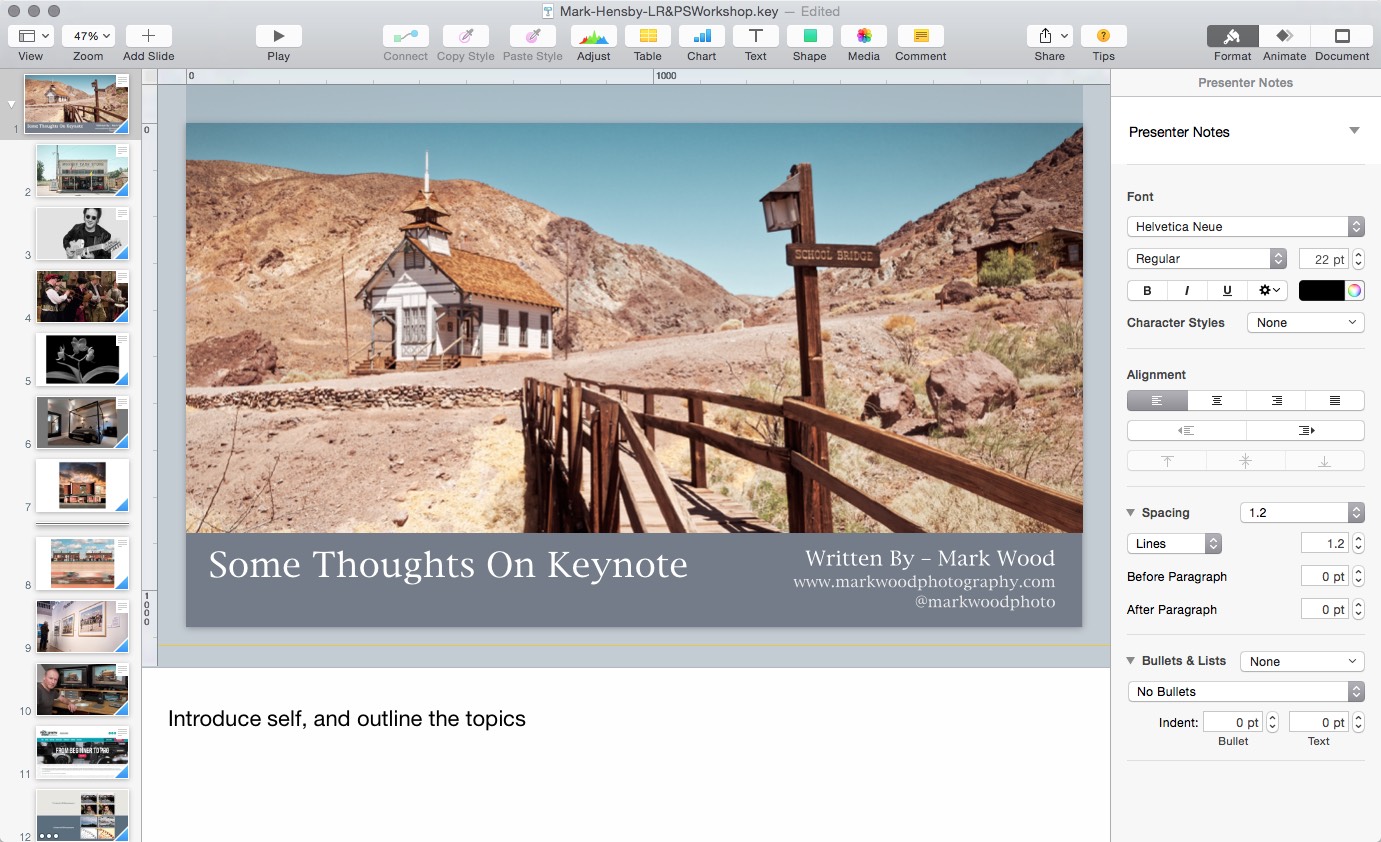Screen dimensions: 1381x842
Task: Insert a Chart
Action: point(702,36)
